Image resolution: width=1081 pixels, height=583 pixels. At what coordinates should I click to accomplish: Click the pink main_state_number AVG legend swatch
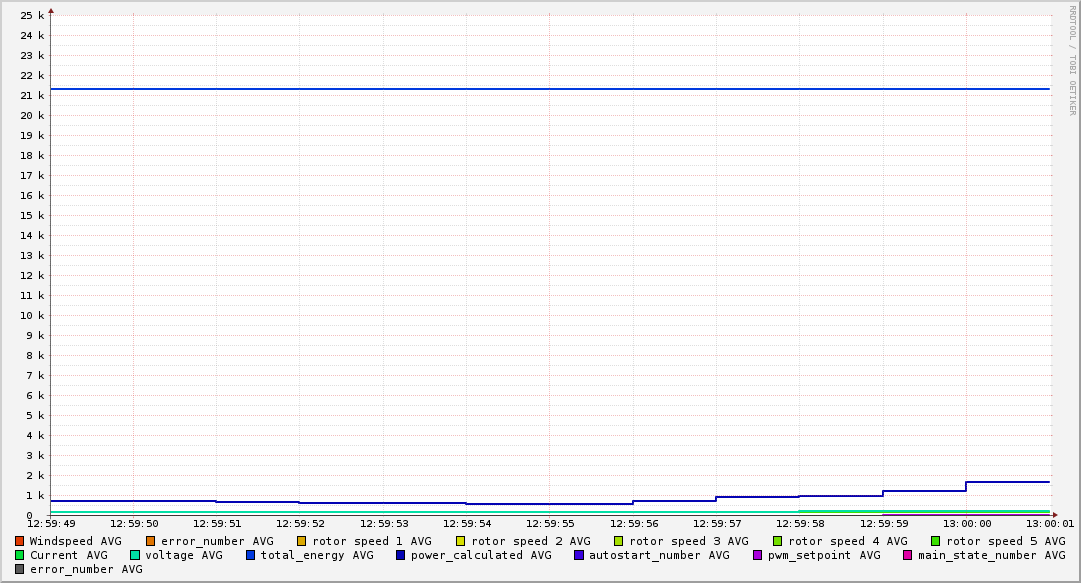coord(908,555)
